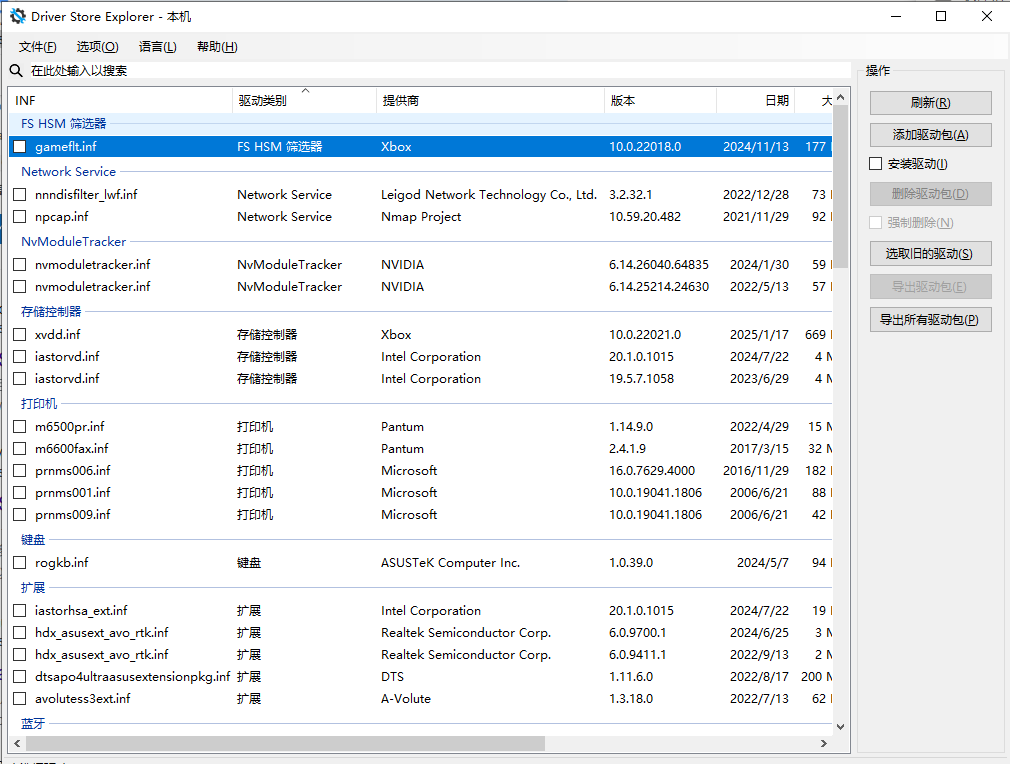Check the box for nnndisfilter_lwf.inf
Viewport: 1010px width, 764px height.
[x=20, y=195]
